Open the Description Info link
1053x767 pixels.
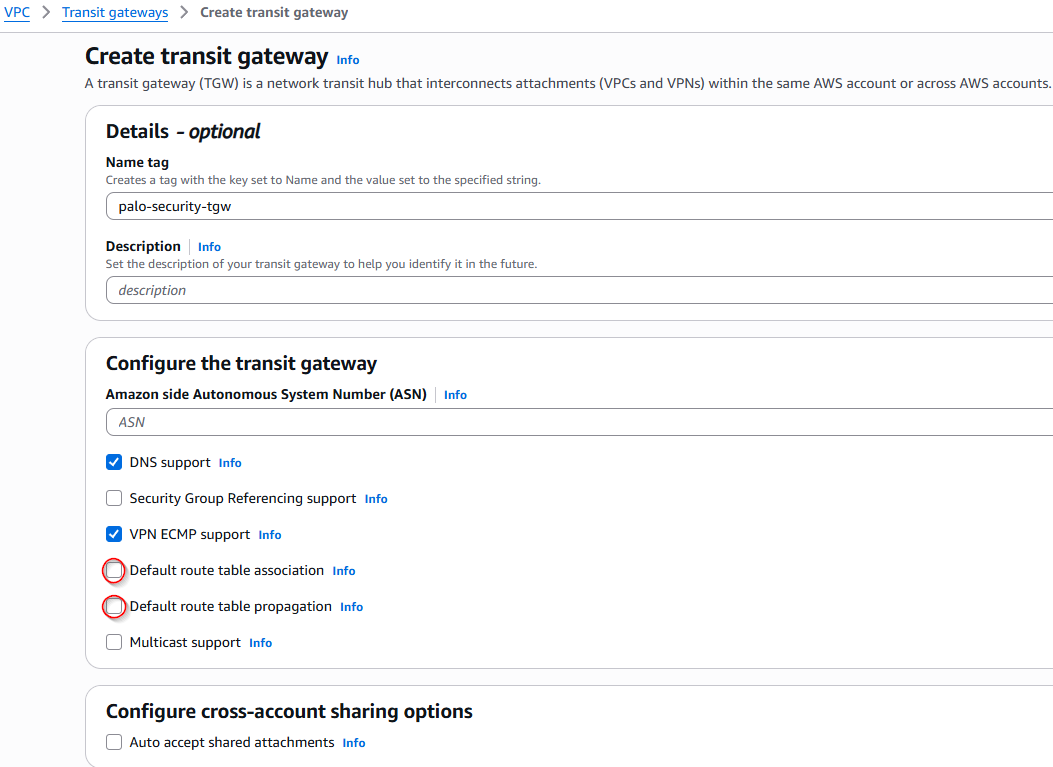point(209,247)
